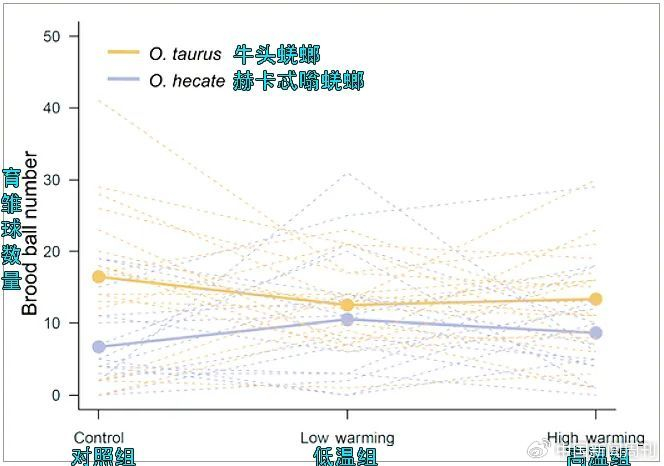Click the Low warming x-axis label

click(x=347, y=438)
